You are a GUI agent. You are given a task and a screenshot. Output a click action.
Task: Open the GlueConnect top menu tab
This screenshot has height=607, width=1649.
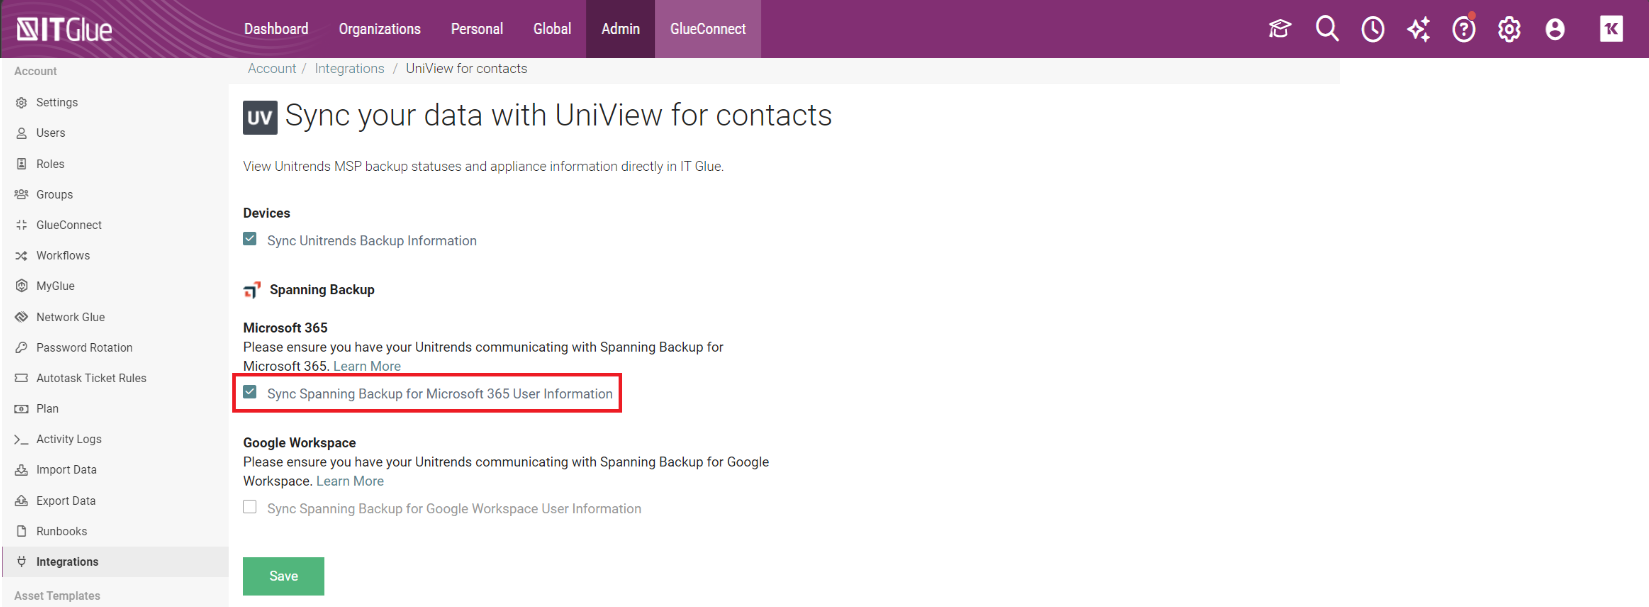pyautogui.click(x=708, y=29)
